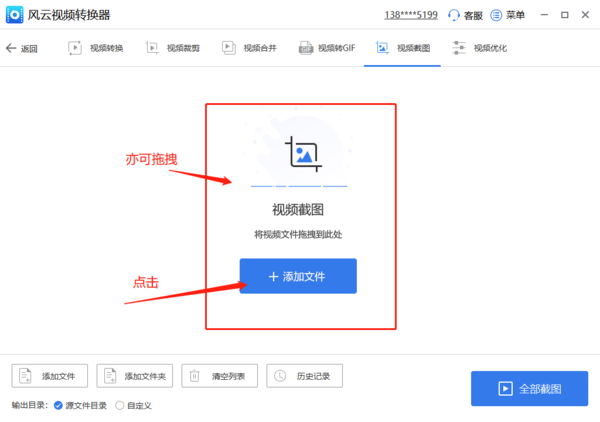This screenshot has width=600, height=422.
Task: Minimize the window
Action: click(x=544, y=15)
